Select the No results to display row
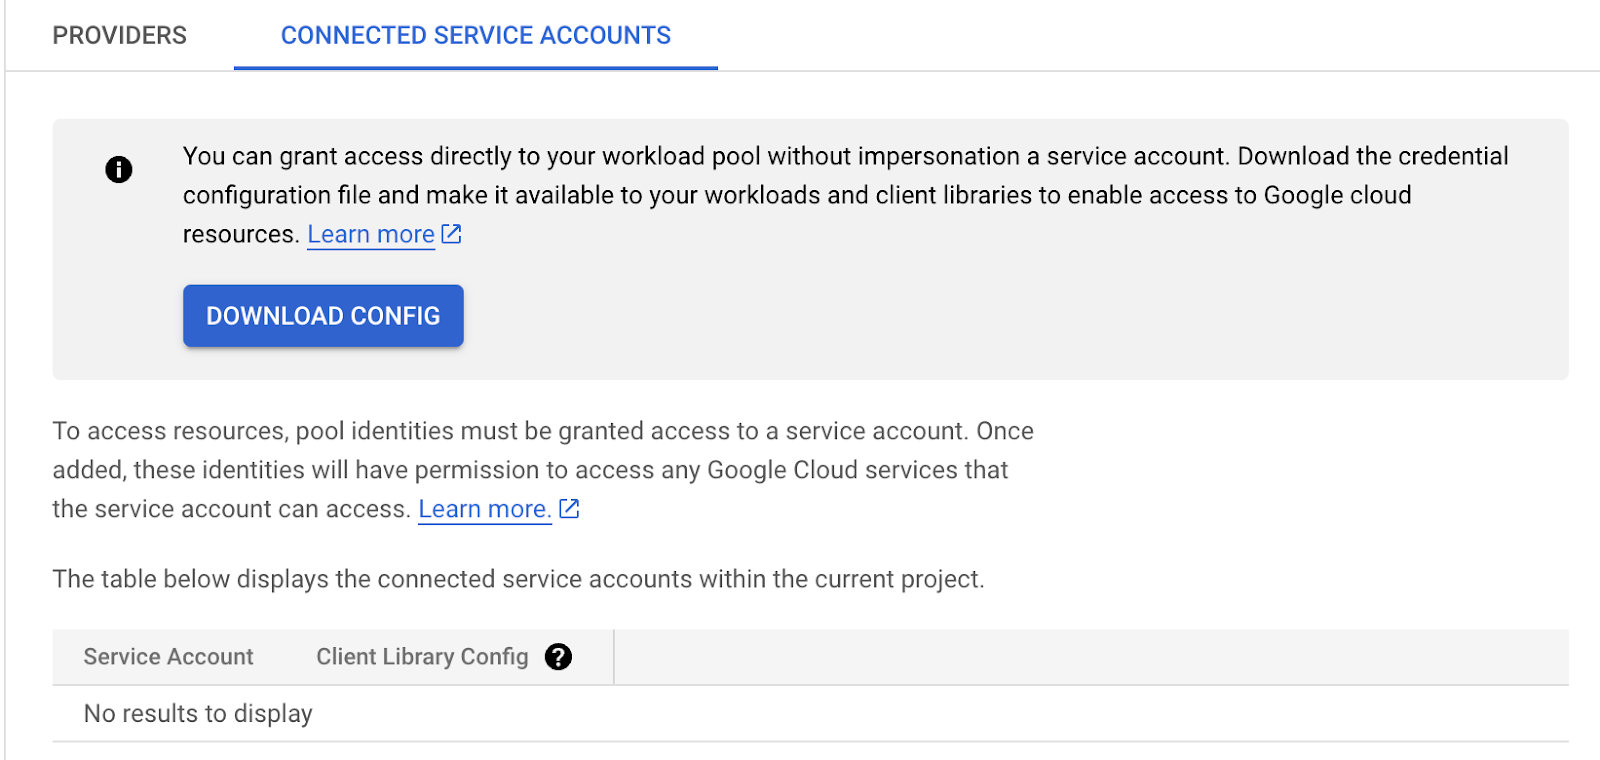 (197, 713)
